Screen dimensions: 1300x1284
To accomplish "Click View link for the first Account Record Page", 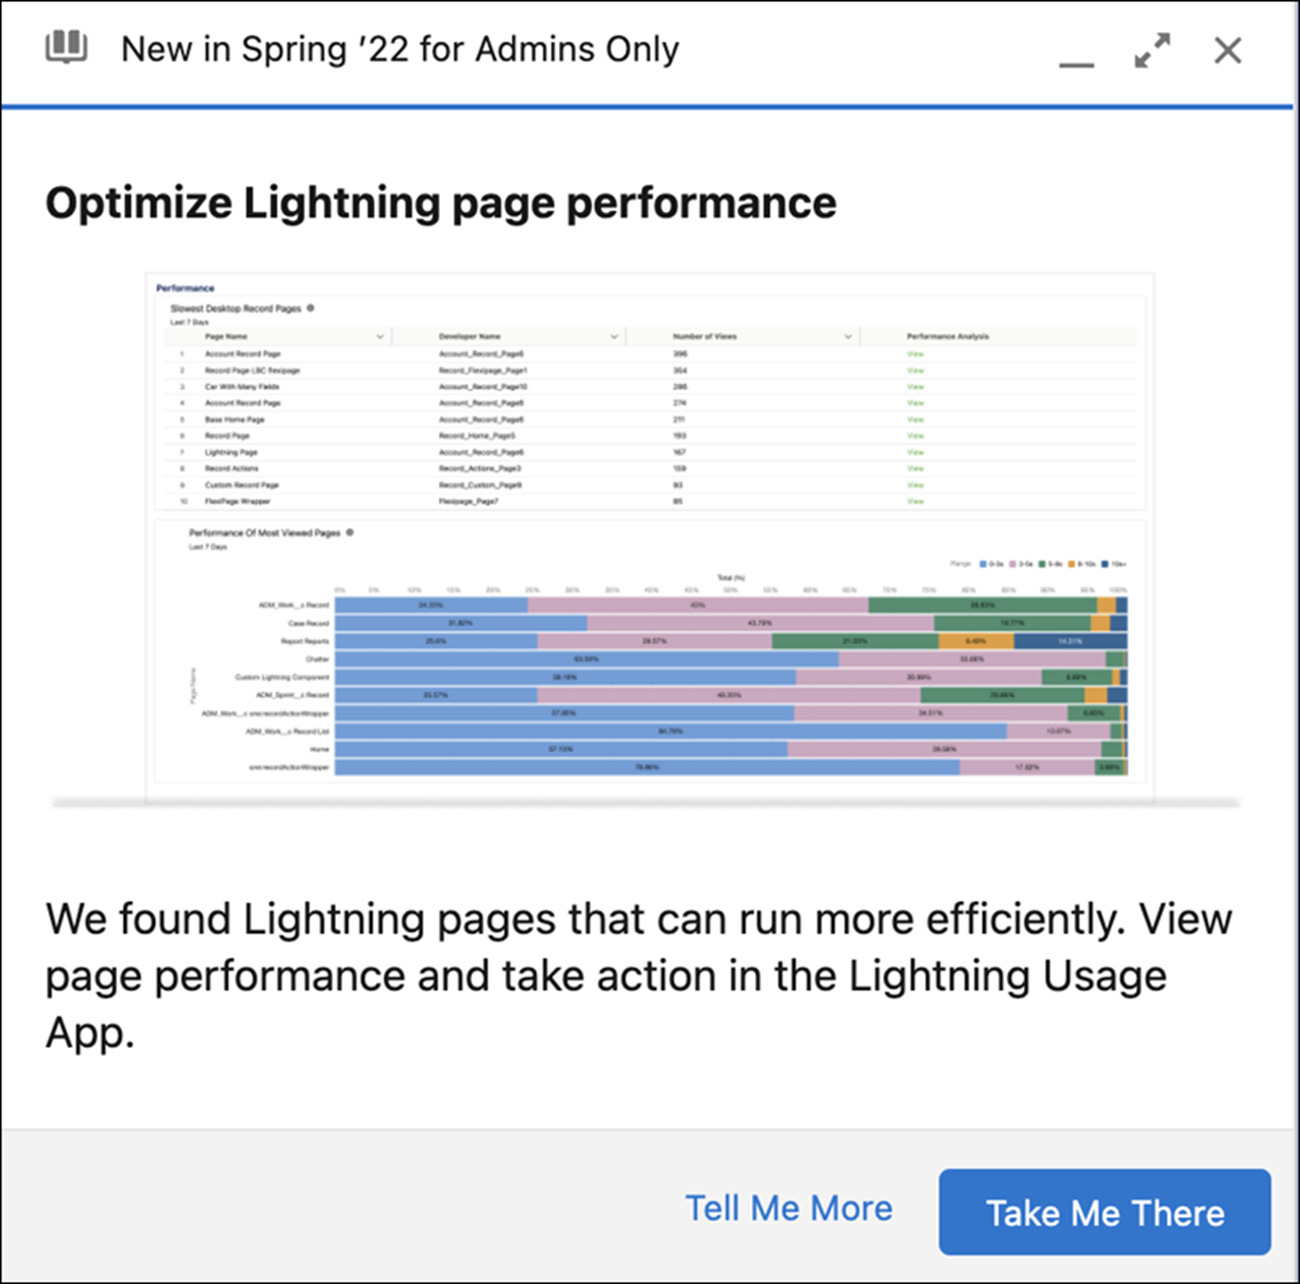I will click(915, 354).
